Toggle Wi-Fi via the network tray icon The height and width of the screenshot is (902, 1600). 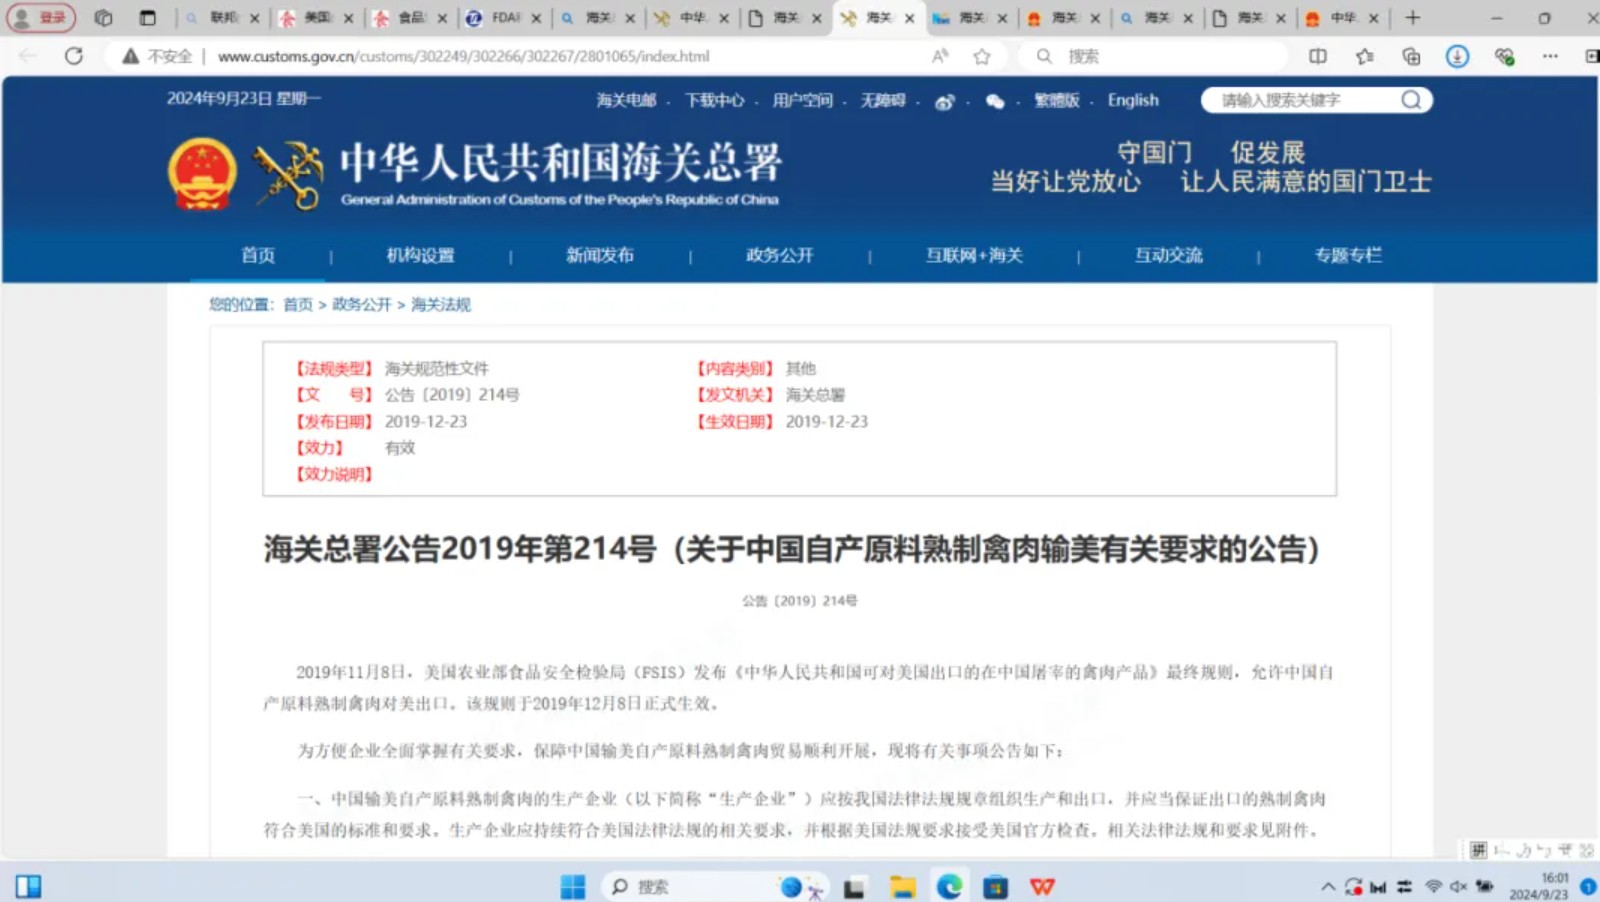tap(1434, 886)
